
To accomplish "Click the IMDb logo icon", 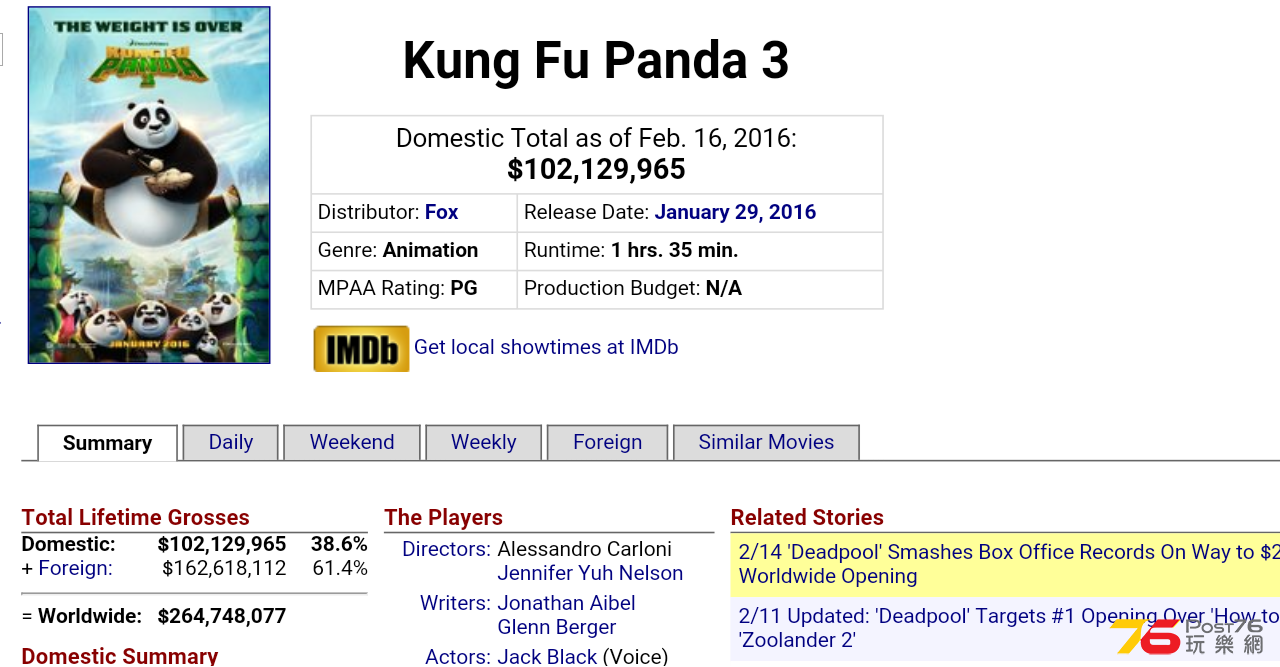I will click(x=361, y=348).
